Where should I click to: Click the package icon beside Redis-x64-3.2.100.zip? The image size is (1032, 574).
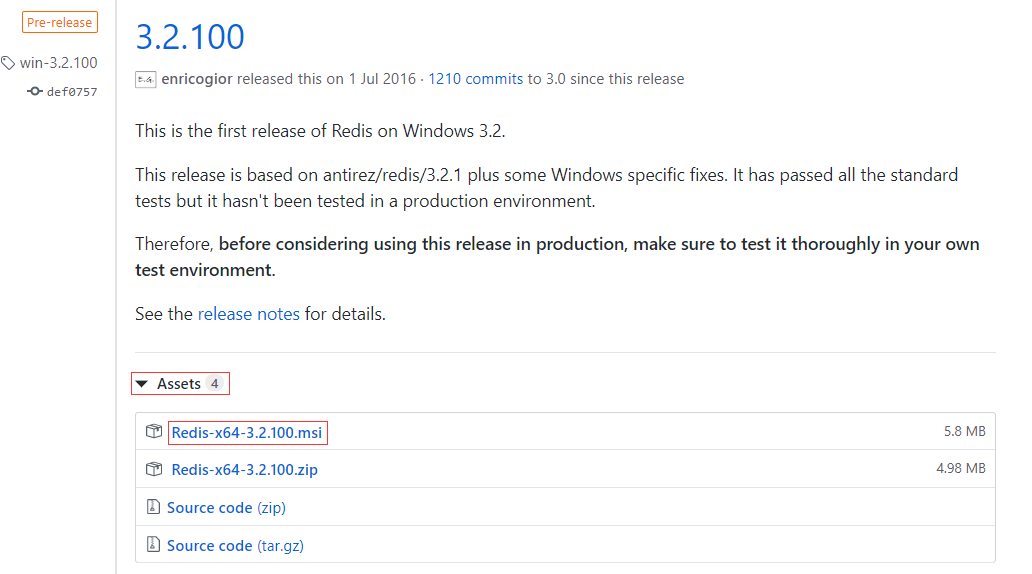pos(154,469)
